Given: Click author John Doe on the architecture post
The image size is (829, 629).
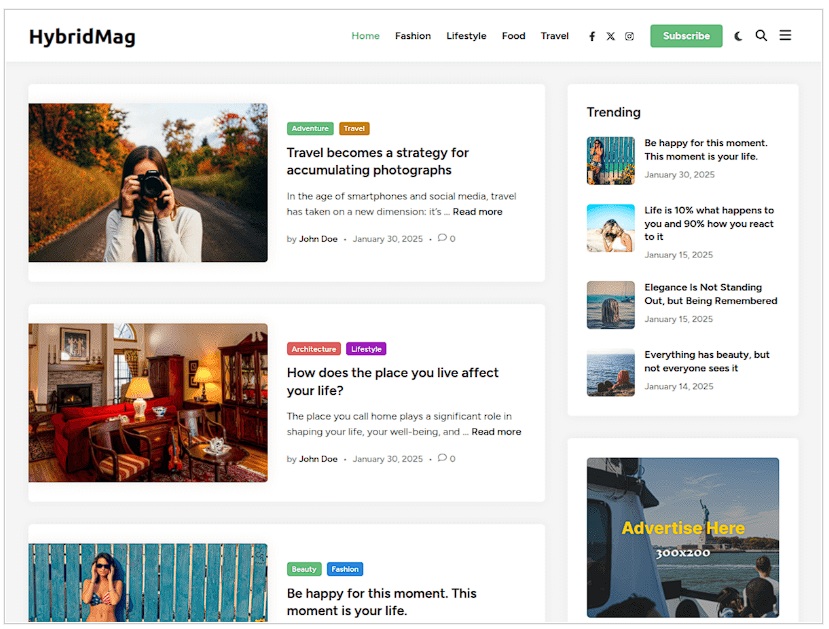Looking at the screenshot, I should (318, 459).
